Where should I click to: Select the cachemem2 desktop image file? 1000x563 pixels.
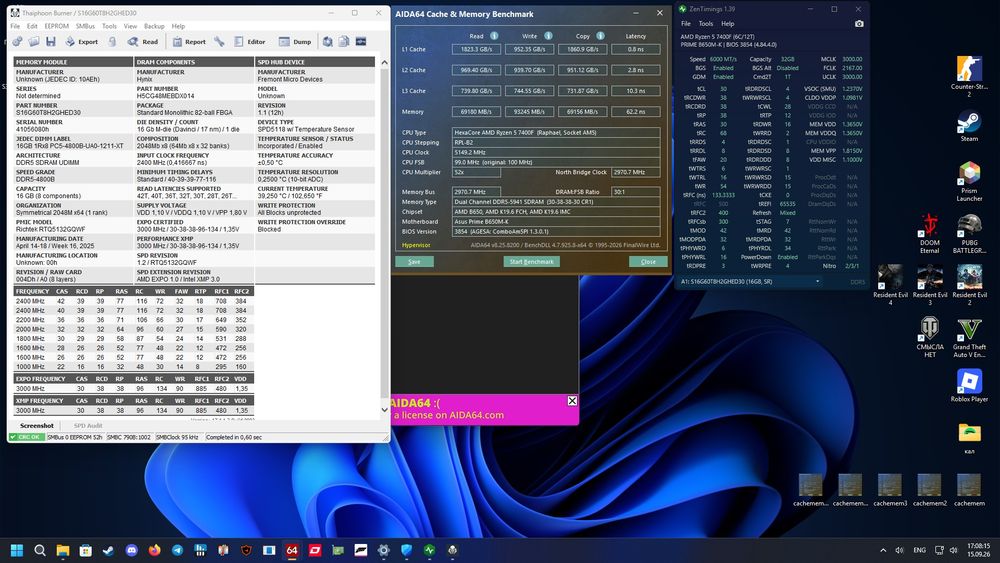[929, 490]
